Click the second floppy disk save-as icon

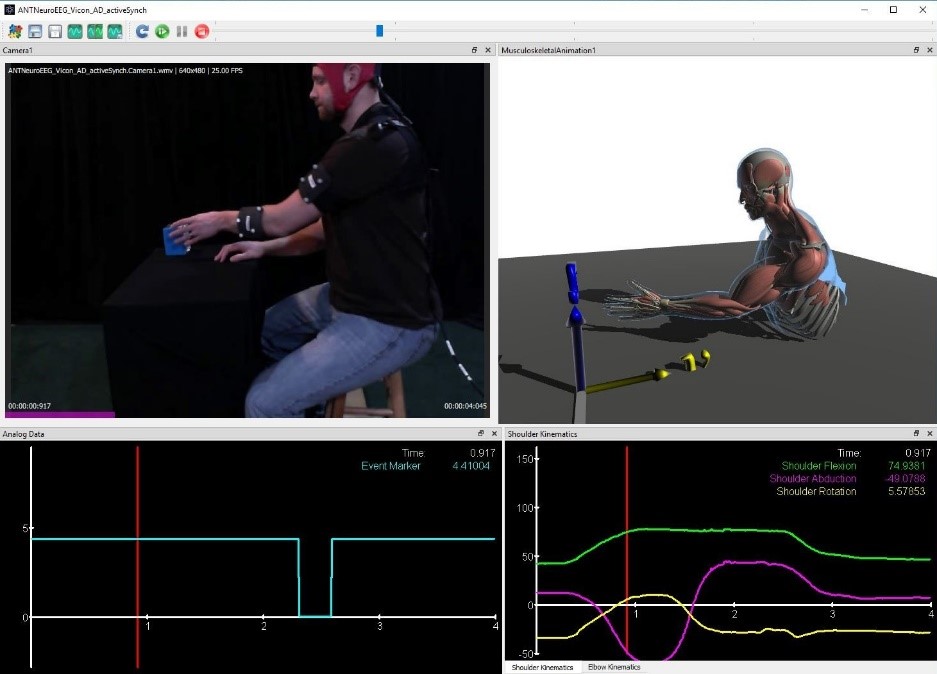[55, 31]
